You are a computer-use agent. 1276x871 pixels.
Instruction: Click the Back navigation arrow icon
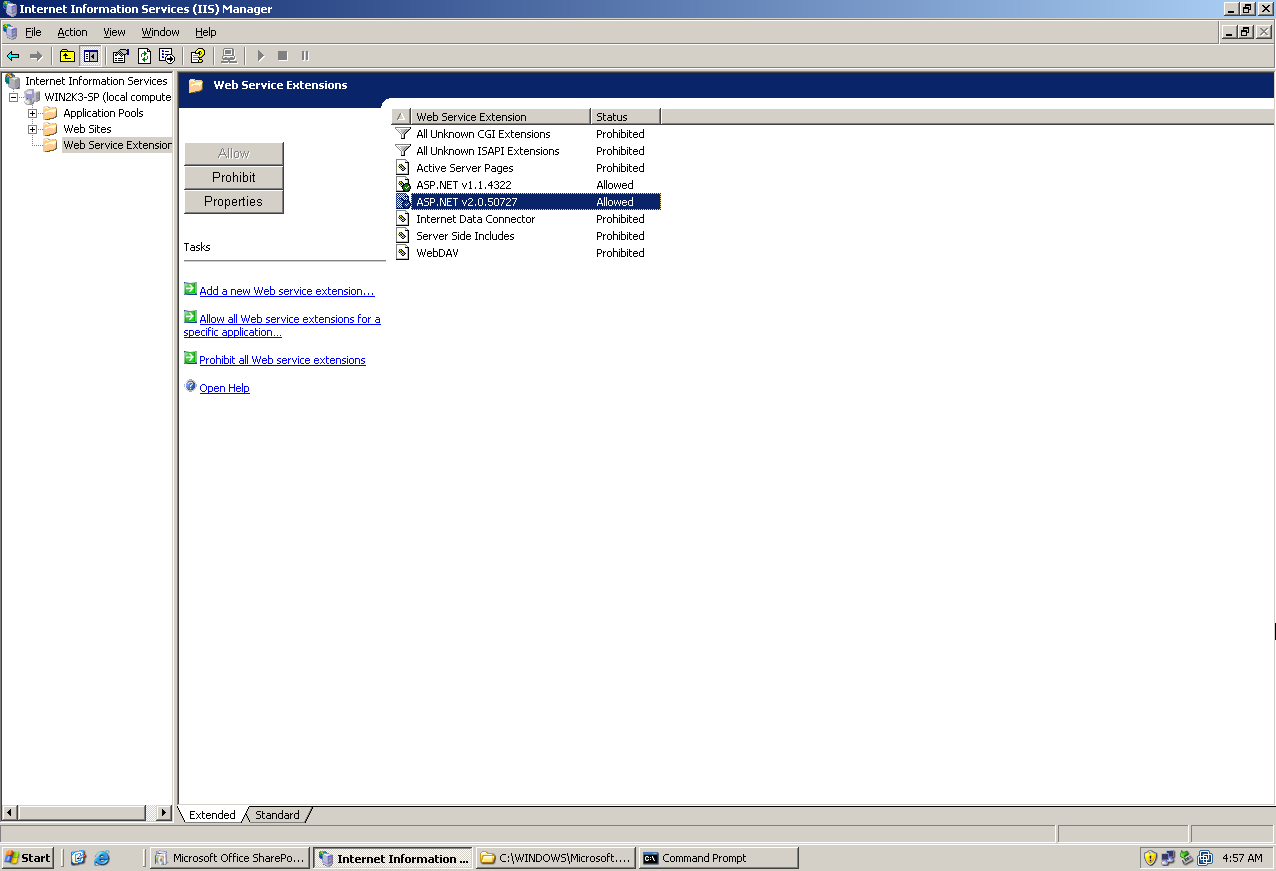14,56
